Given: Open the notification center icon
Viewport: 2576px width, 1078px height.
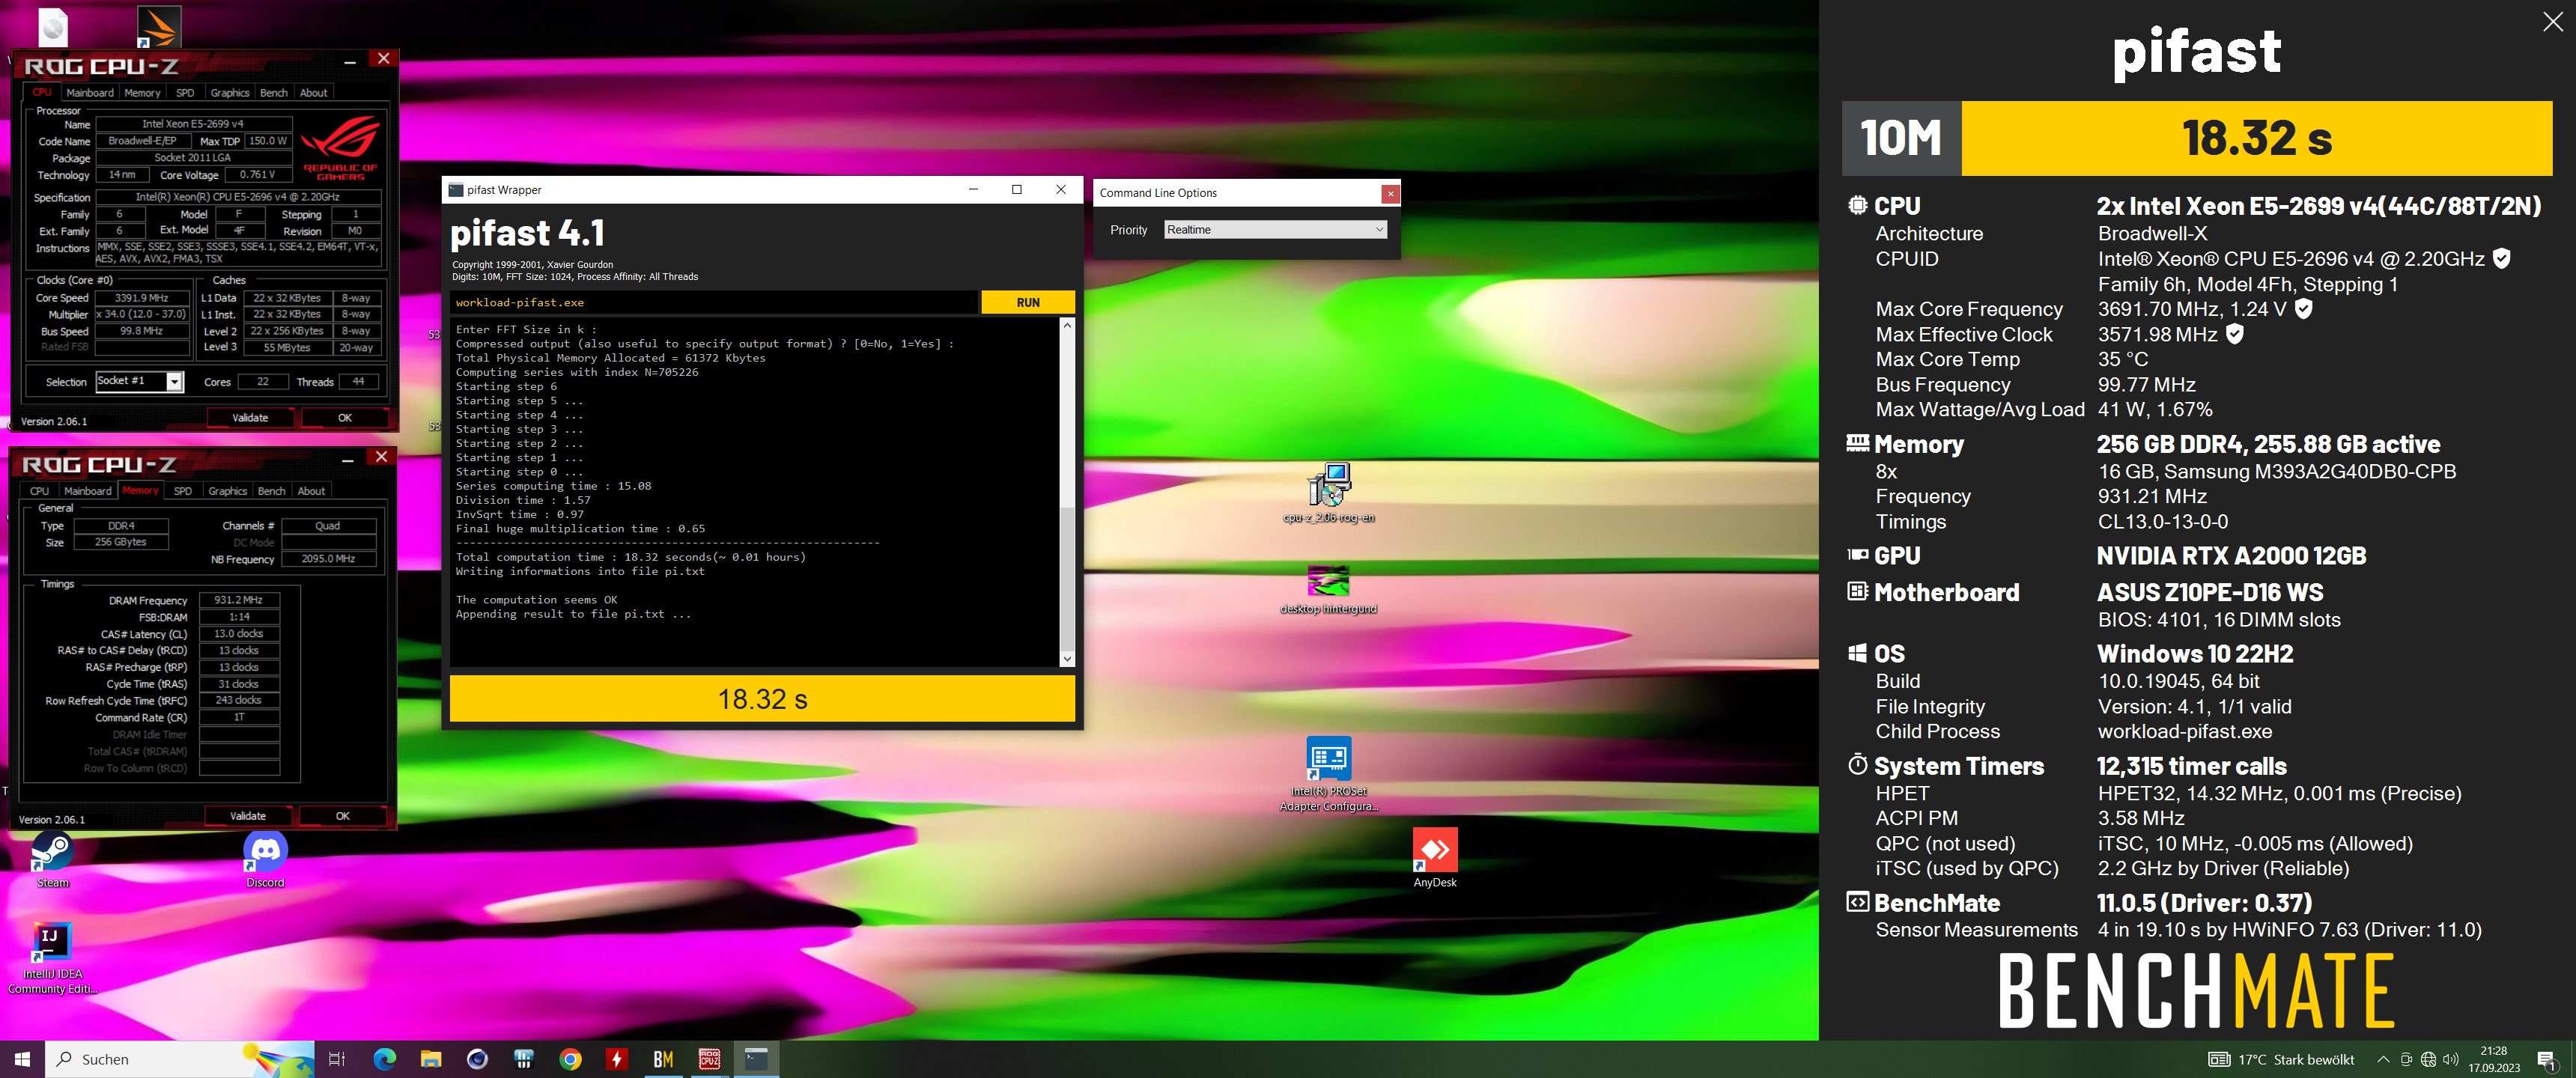Looking at the screenshot, I should pyautogui.click(x=2546, y=1060).
